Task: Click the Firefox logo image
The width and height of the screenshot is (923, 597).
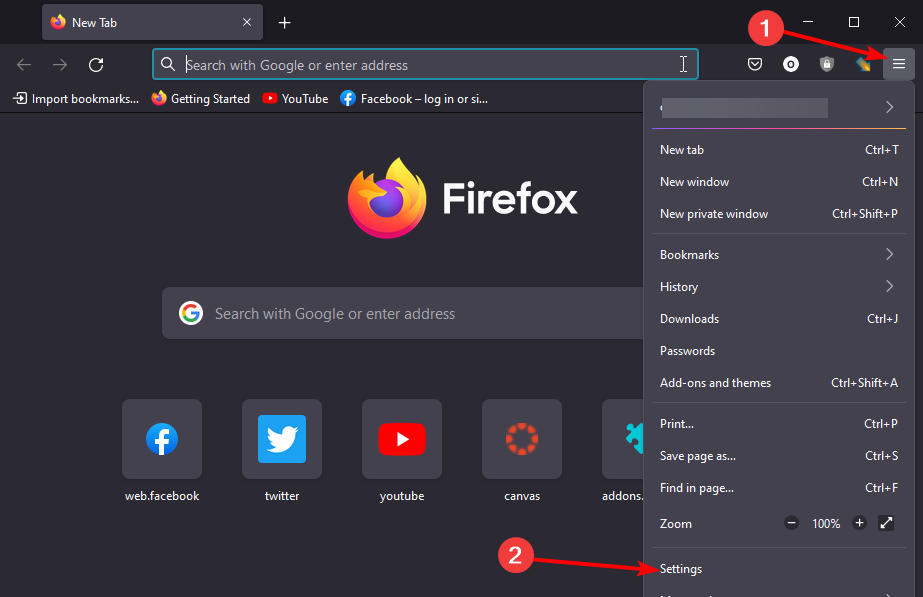Action: 387,198
